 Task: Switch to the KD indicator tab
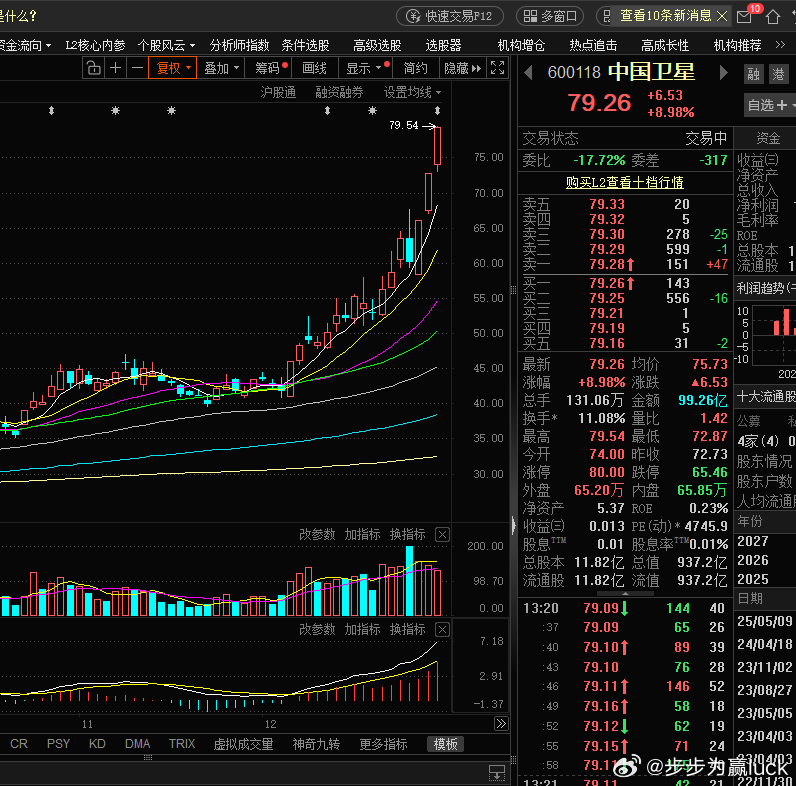97,744
